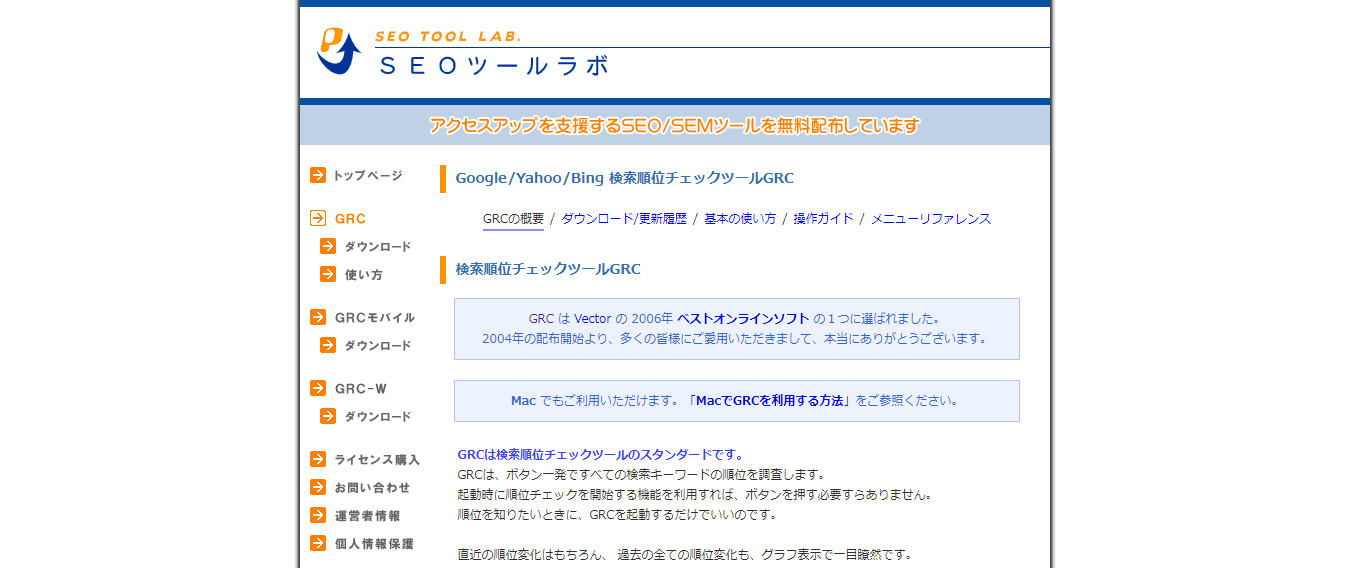Open お問い合わせ page
Screen dimensions: 1349x568
372,487
